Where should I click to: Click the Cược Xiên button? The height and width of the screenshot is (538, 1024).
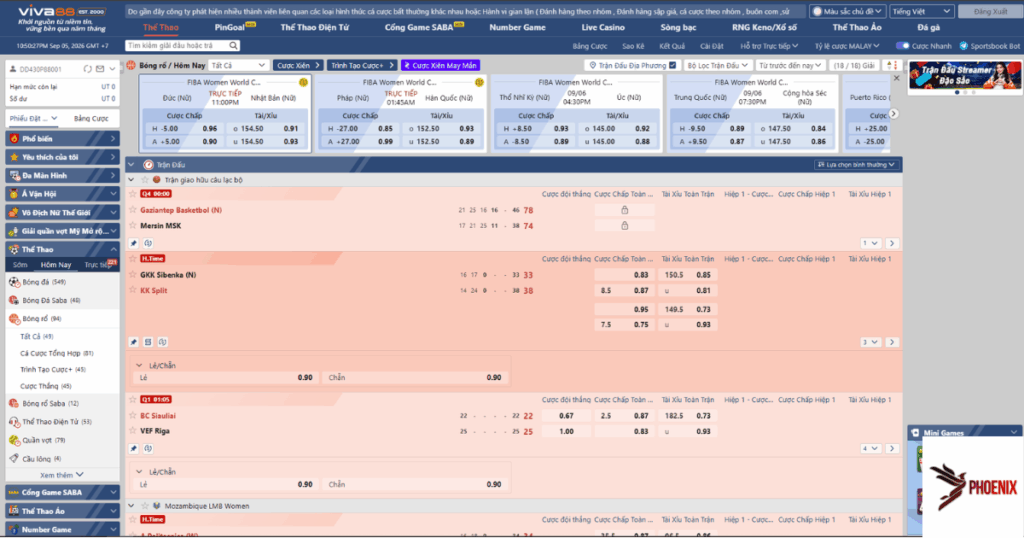298,65
